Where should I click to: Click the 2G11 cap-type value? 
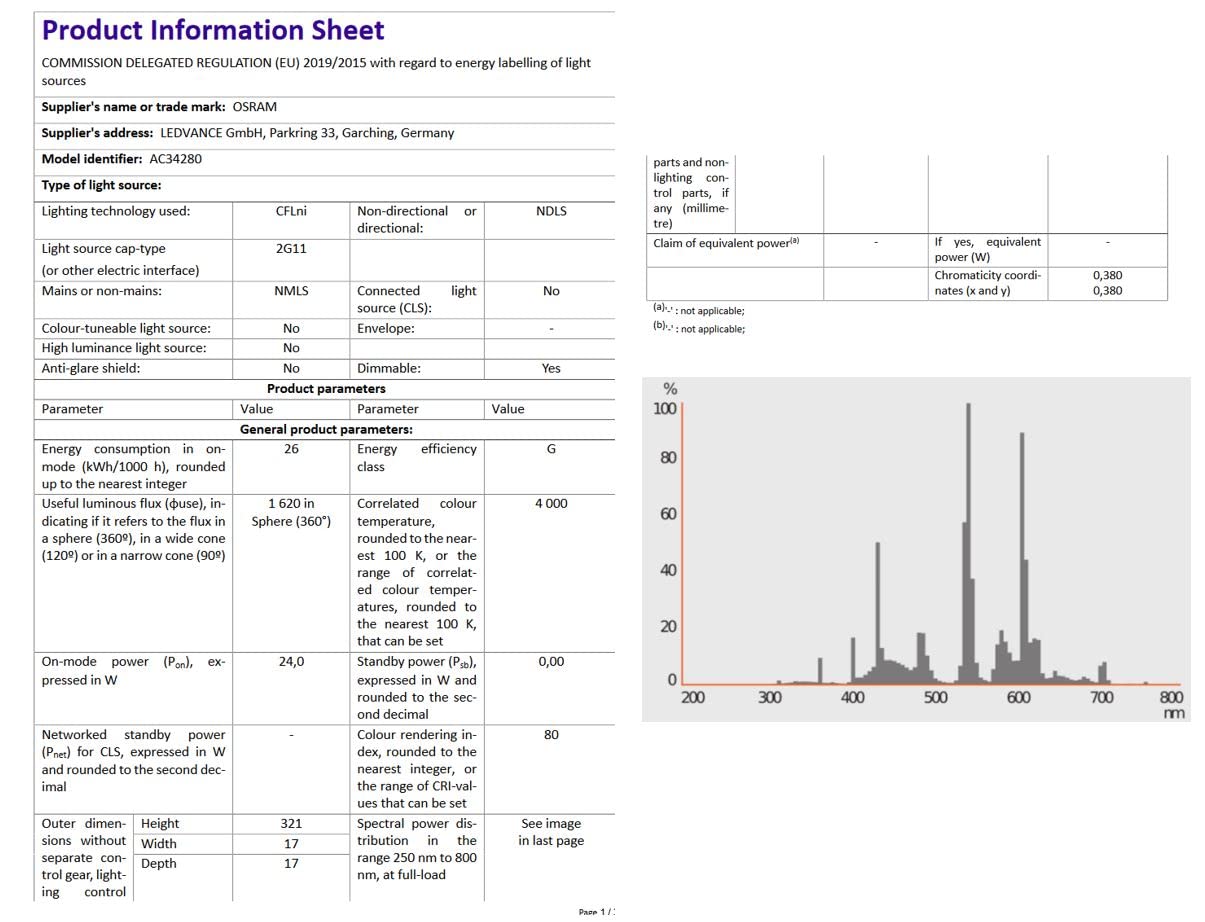click(291, 249)
